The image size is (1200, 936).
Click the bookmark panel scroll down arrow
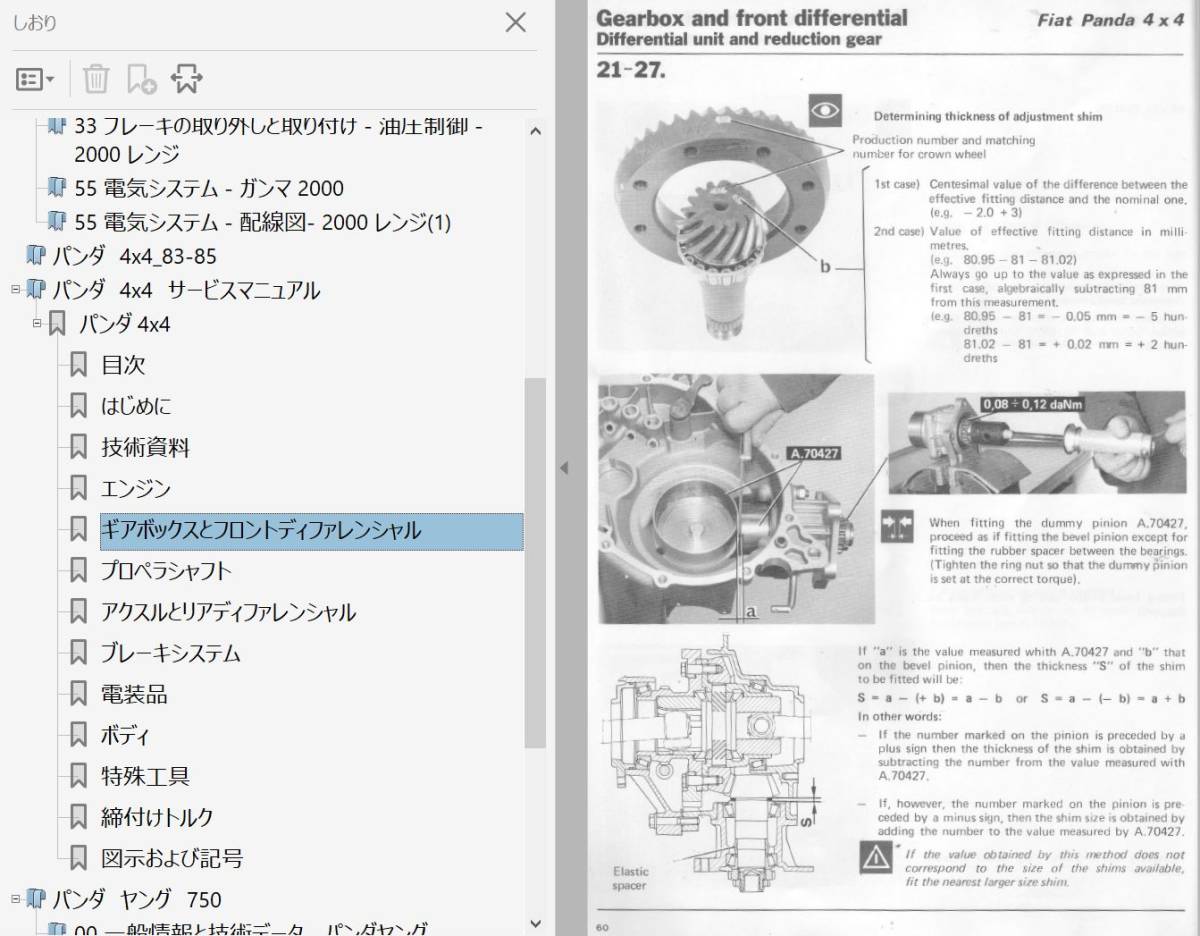(x=535, y=924)
